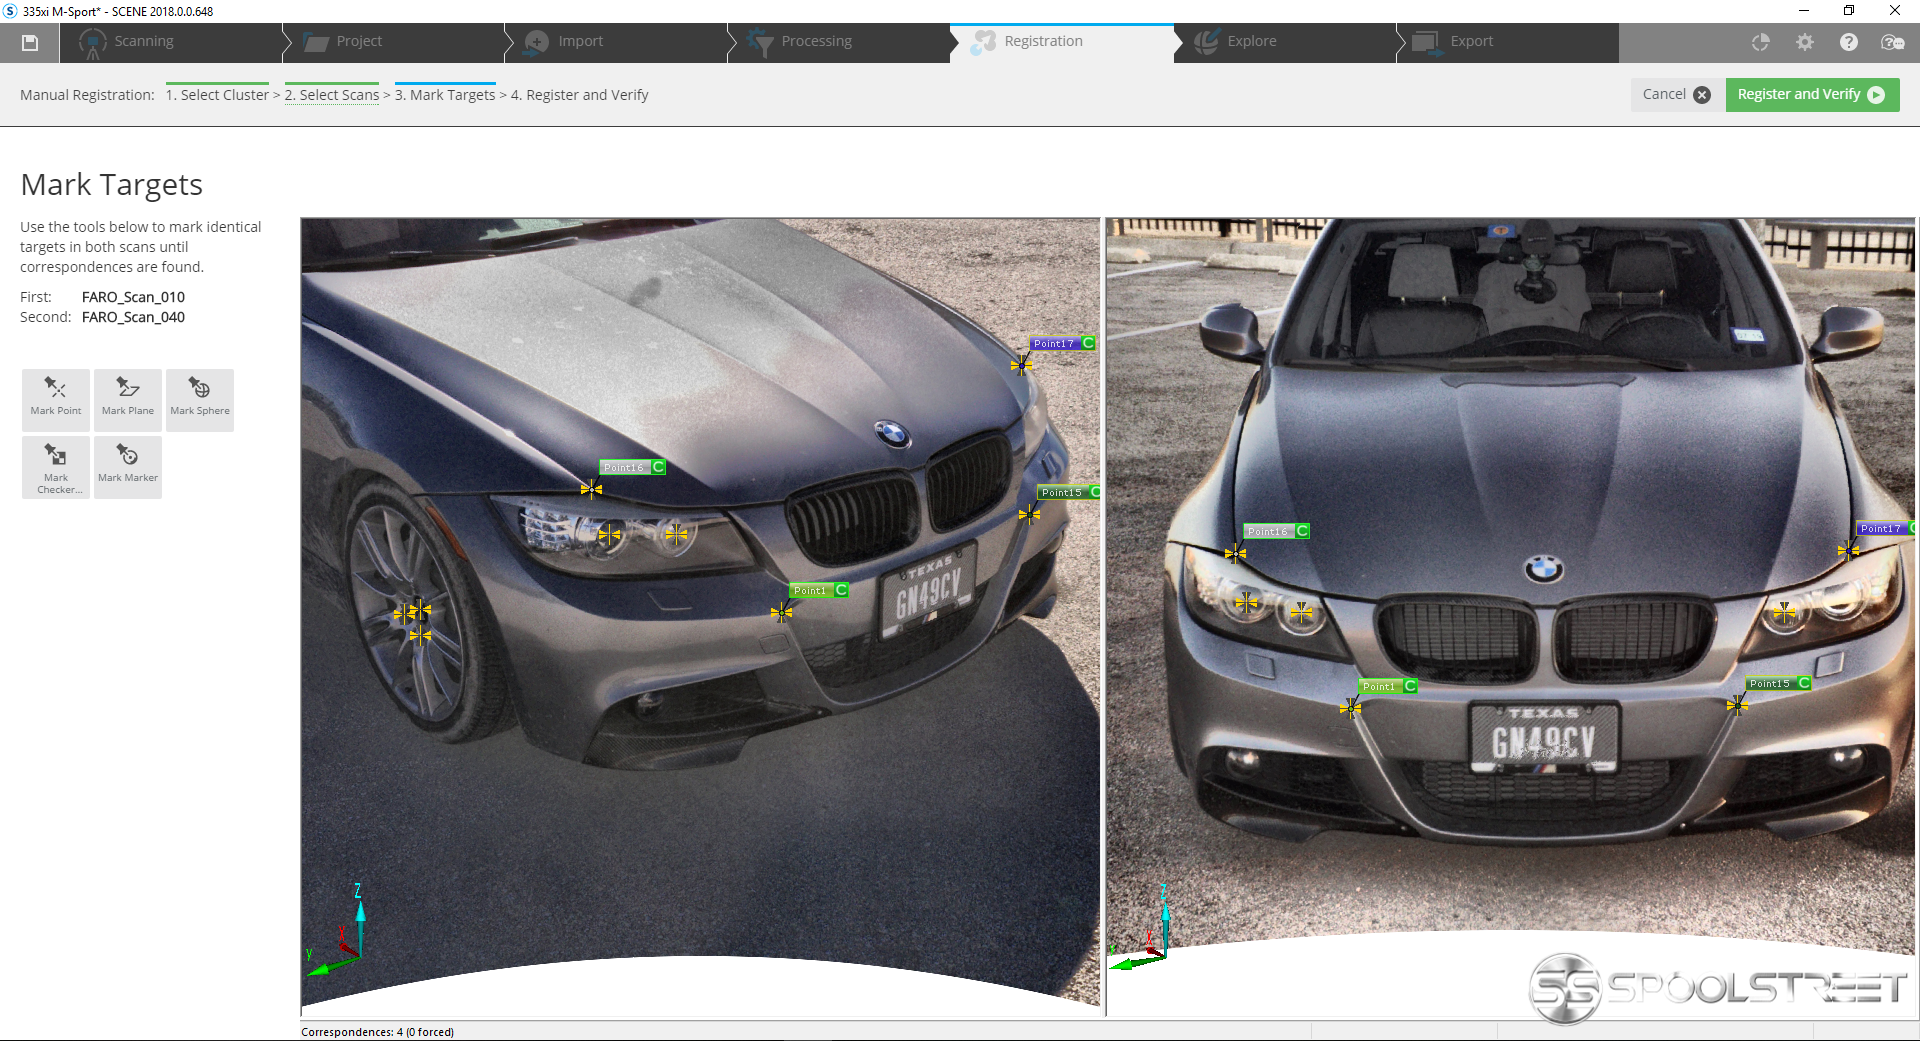The width and height of the screenshot is (1920, 1041).
Task: Cancel the manual registration
Action: click(x=1676, y=94)
